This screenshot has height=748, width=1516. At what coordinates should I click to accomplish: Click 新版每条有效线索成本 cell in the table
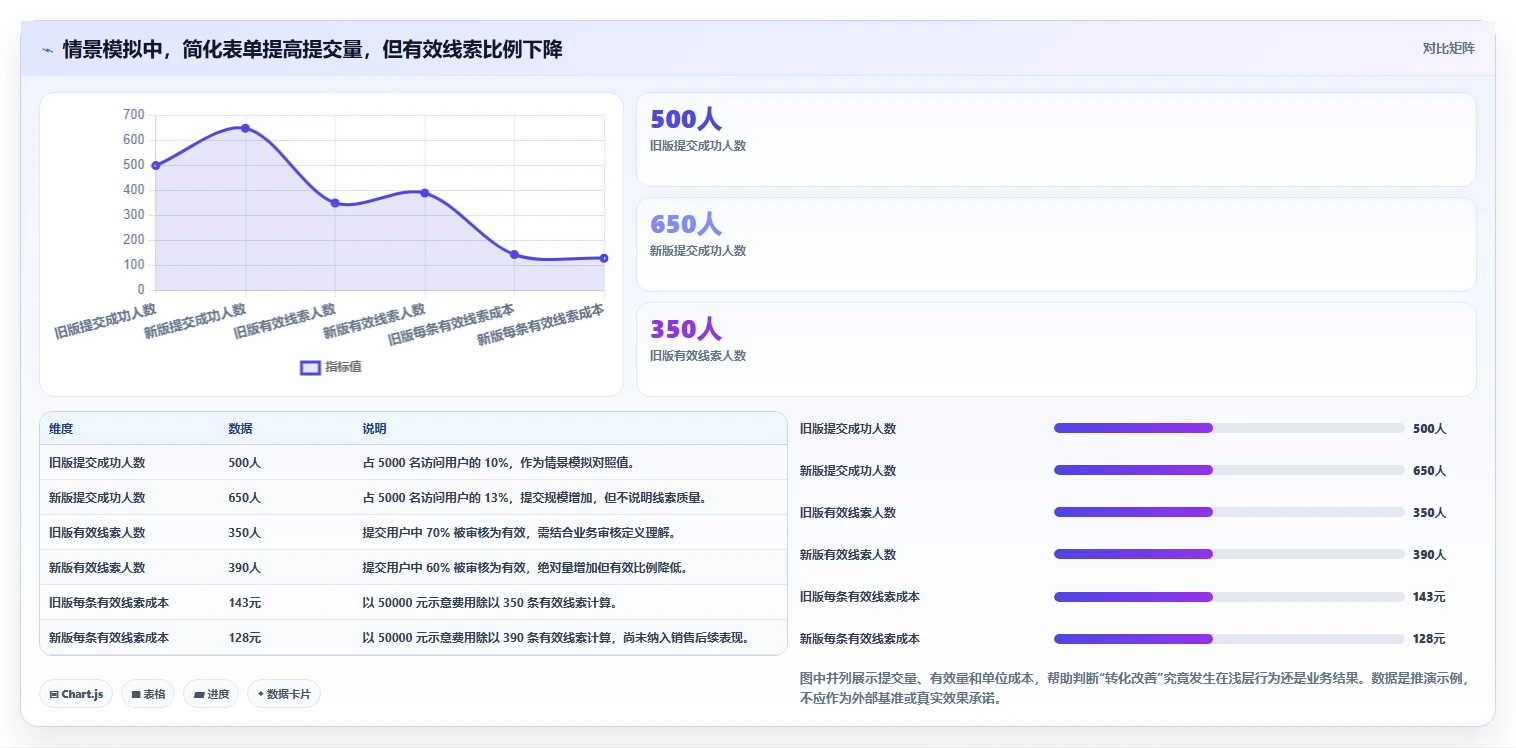click(109, 638)
